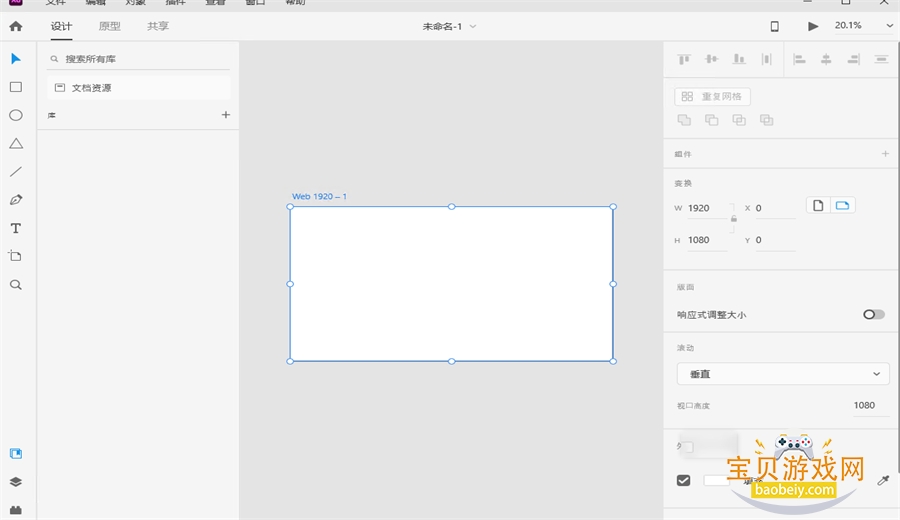Select the Line tool
Image resolution: width=900 pixels, height=520 pixels.
[x=16, y=172]
